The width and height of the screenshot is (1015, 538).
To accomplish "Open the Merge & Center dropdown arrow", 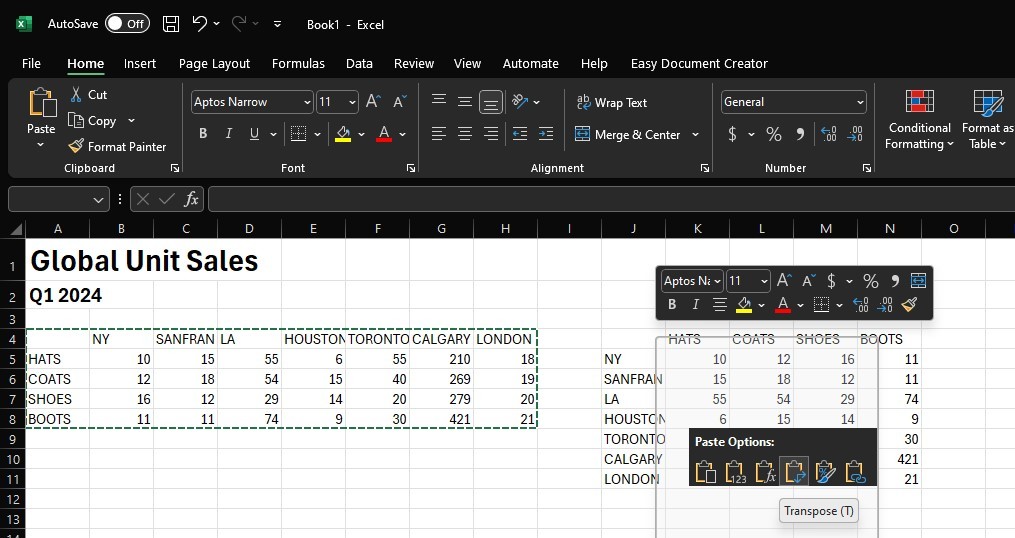I will coord(695,134).
